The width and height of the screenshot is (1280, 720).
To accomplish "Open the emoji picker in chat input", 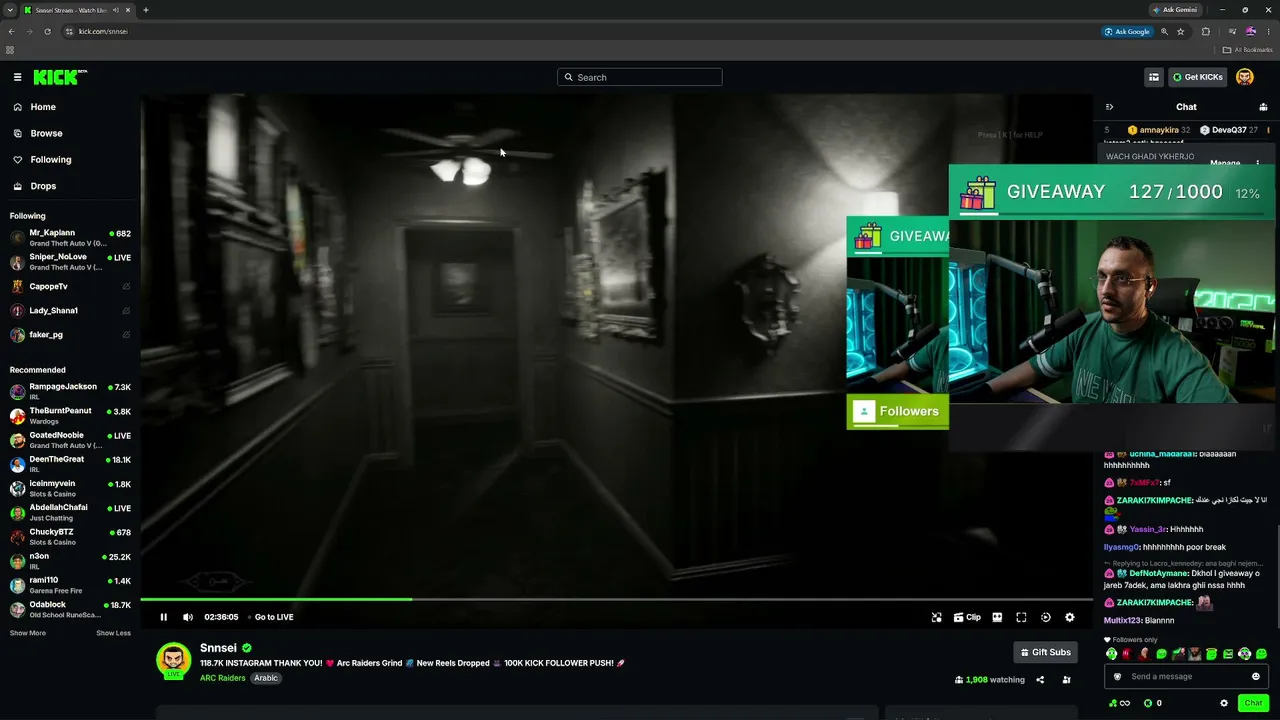I will 1256,676.
